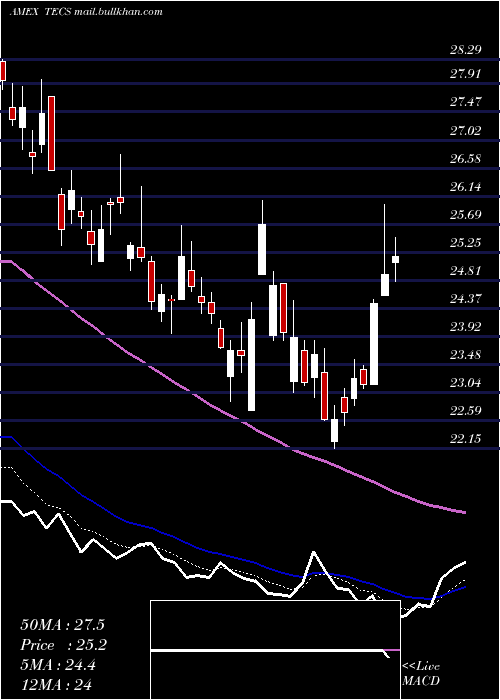Click the Price : 25.2 readout
This screenshot has height=700, width=500.
click(64, 645)
